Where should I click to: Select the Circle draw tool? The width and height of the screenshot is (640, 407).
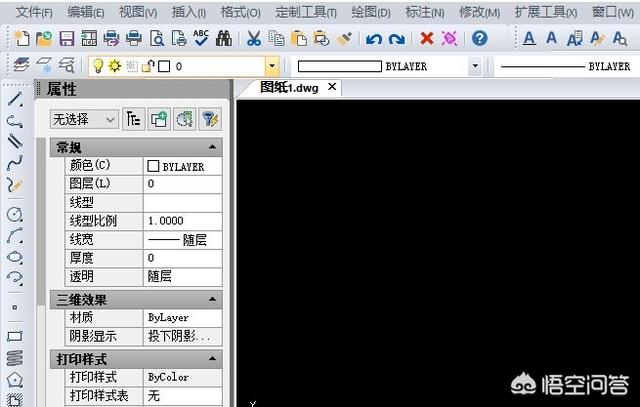(x=14, y=214)
